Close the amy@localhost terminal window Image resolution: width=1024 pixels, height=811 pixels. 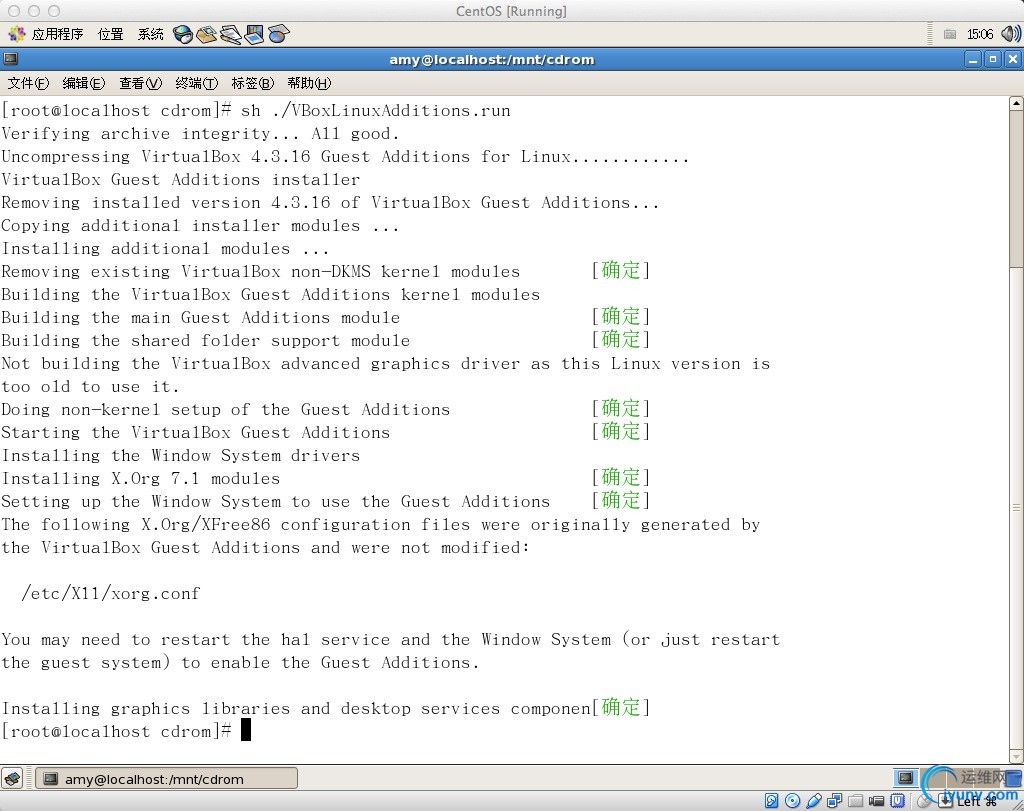pyautogui.click(x=1013, y=59)
